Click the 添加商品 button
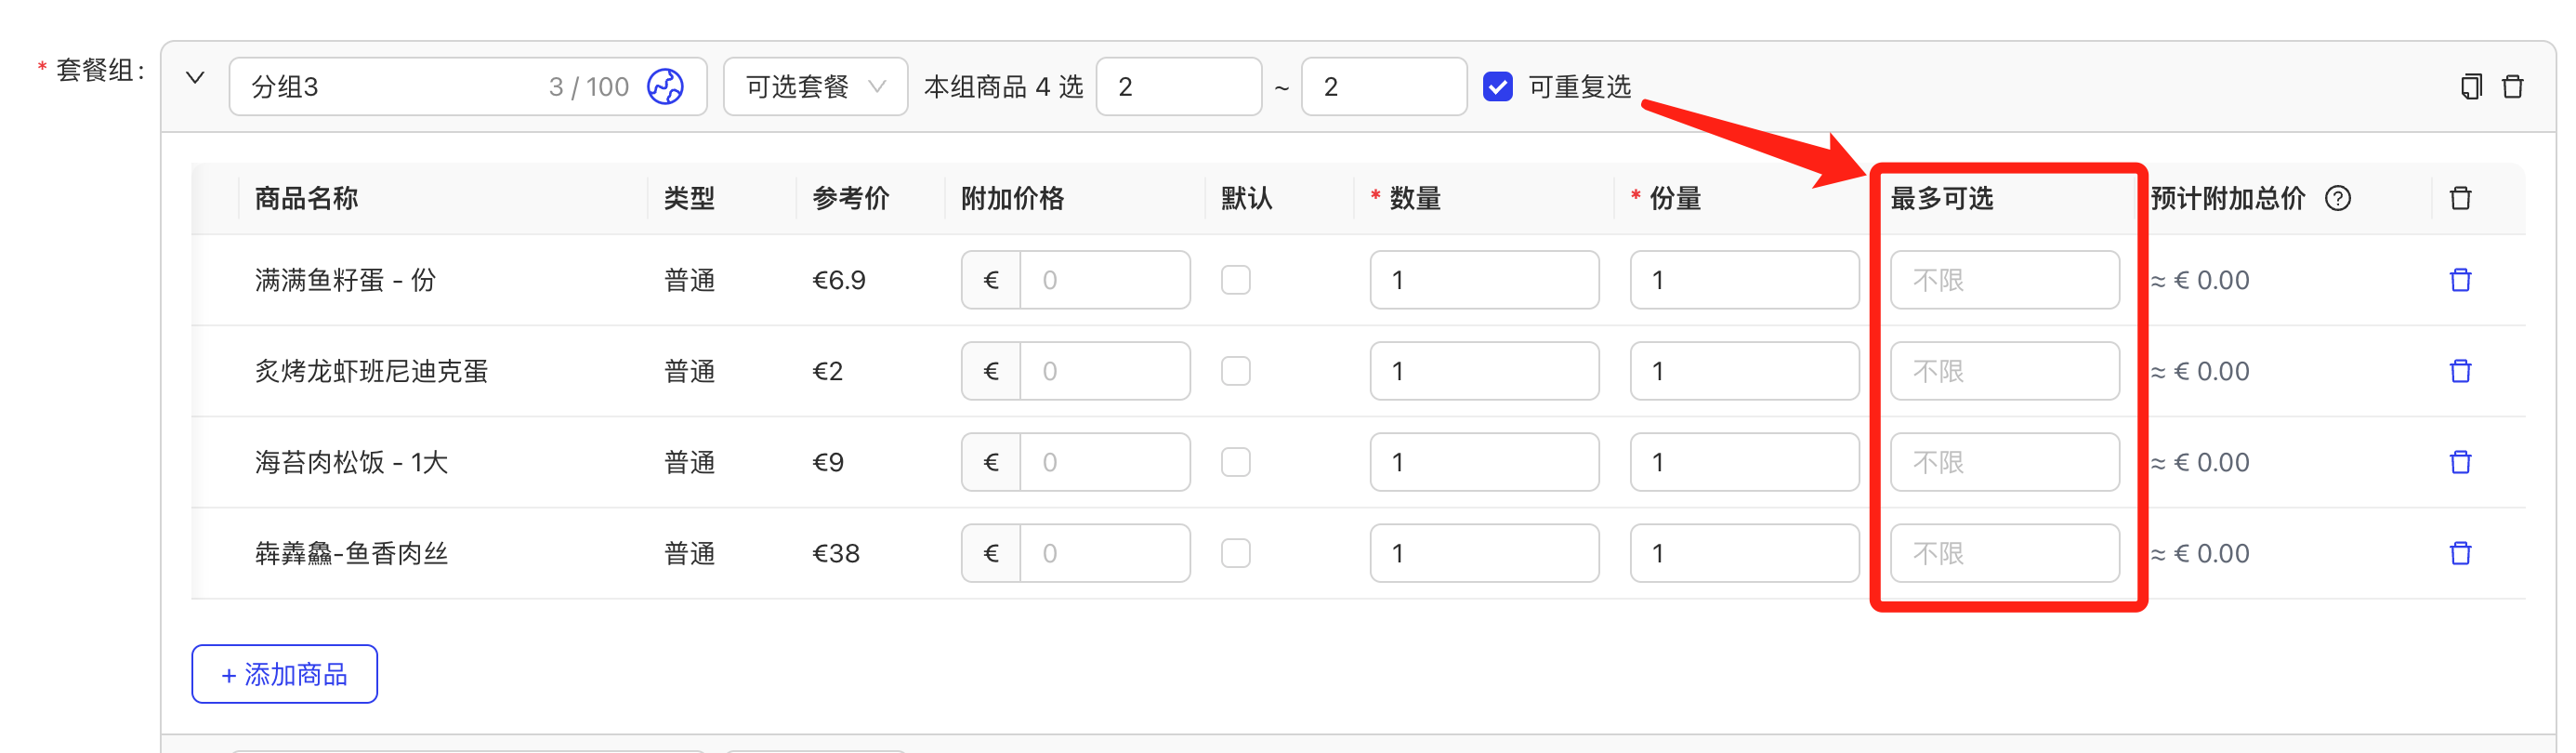This screenshot has height=753, width=2576. [284, 674]
